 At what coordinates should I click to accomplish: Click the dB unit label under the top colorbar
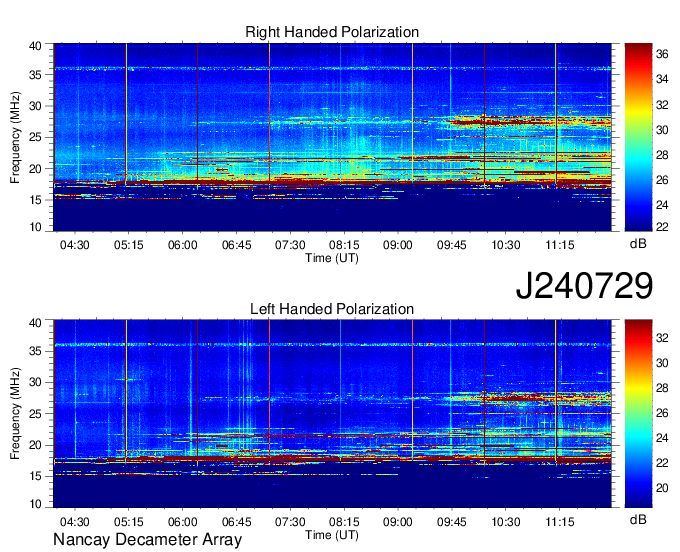(638, 244)
